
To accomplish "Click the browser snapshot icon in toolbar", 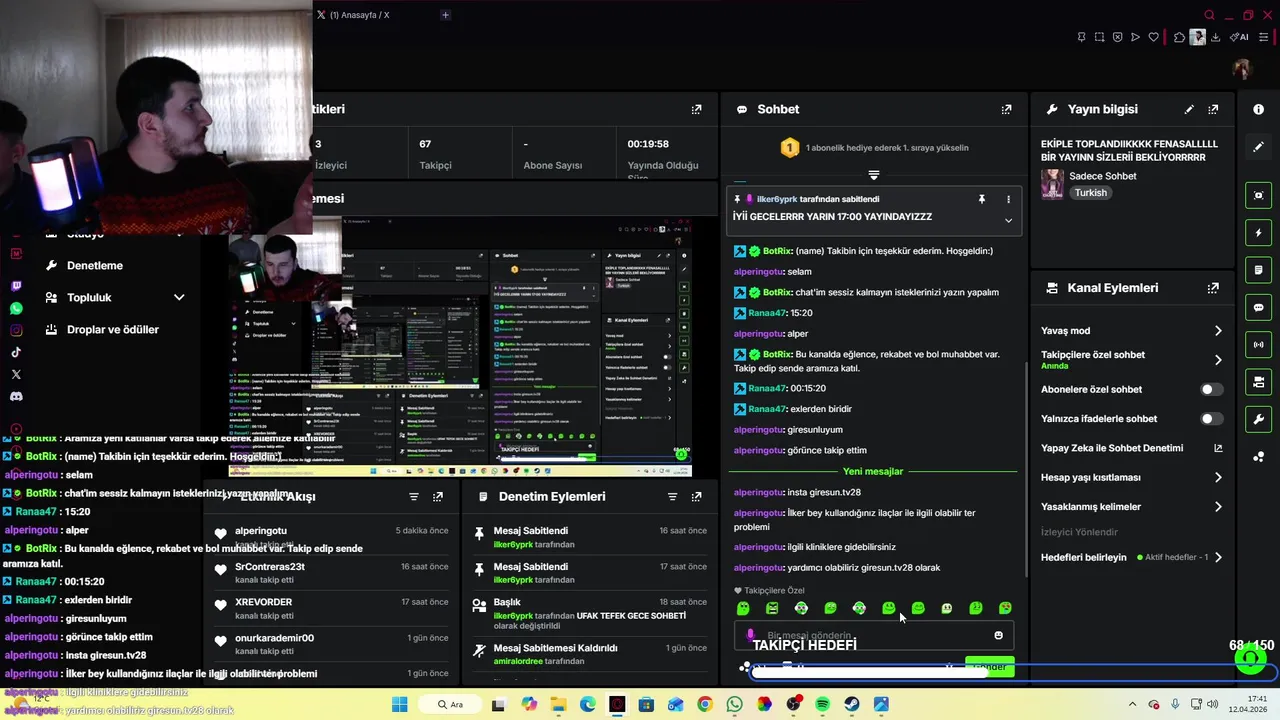I will (1099, 37).
